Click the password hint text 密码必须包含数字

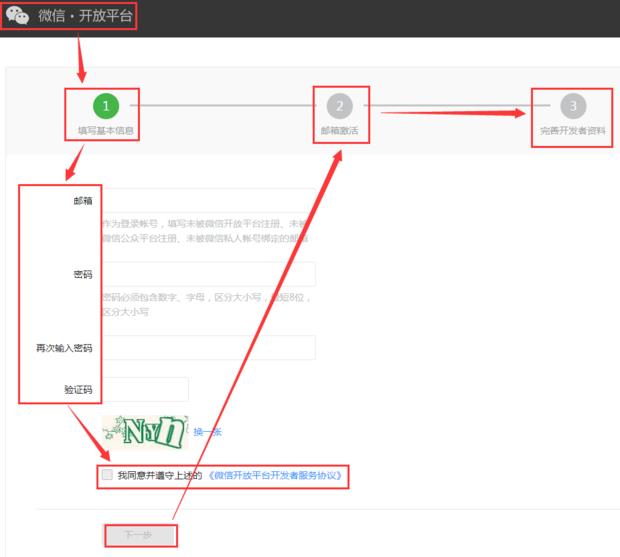[x=206, y=304]
